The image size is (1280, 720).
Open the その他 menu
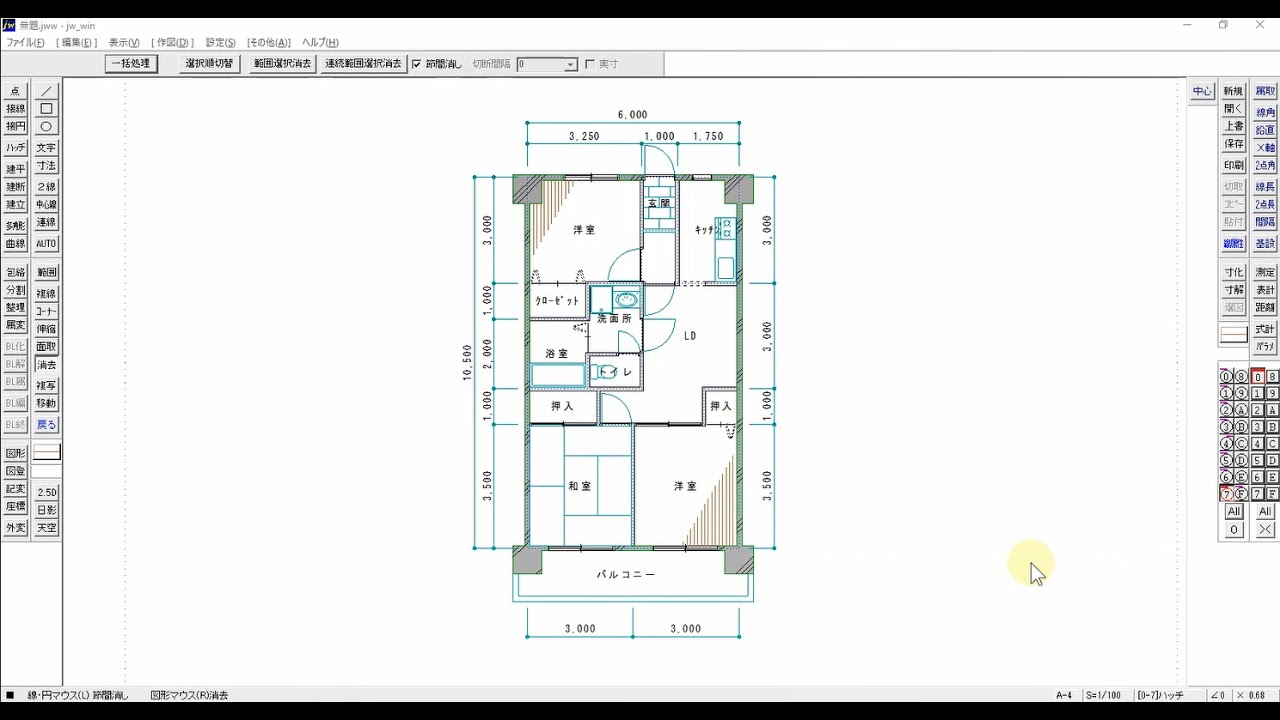tap(269, 43)
